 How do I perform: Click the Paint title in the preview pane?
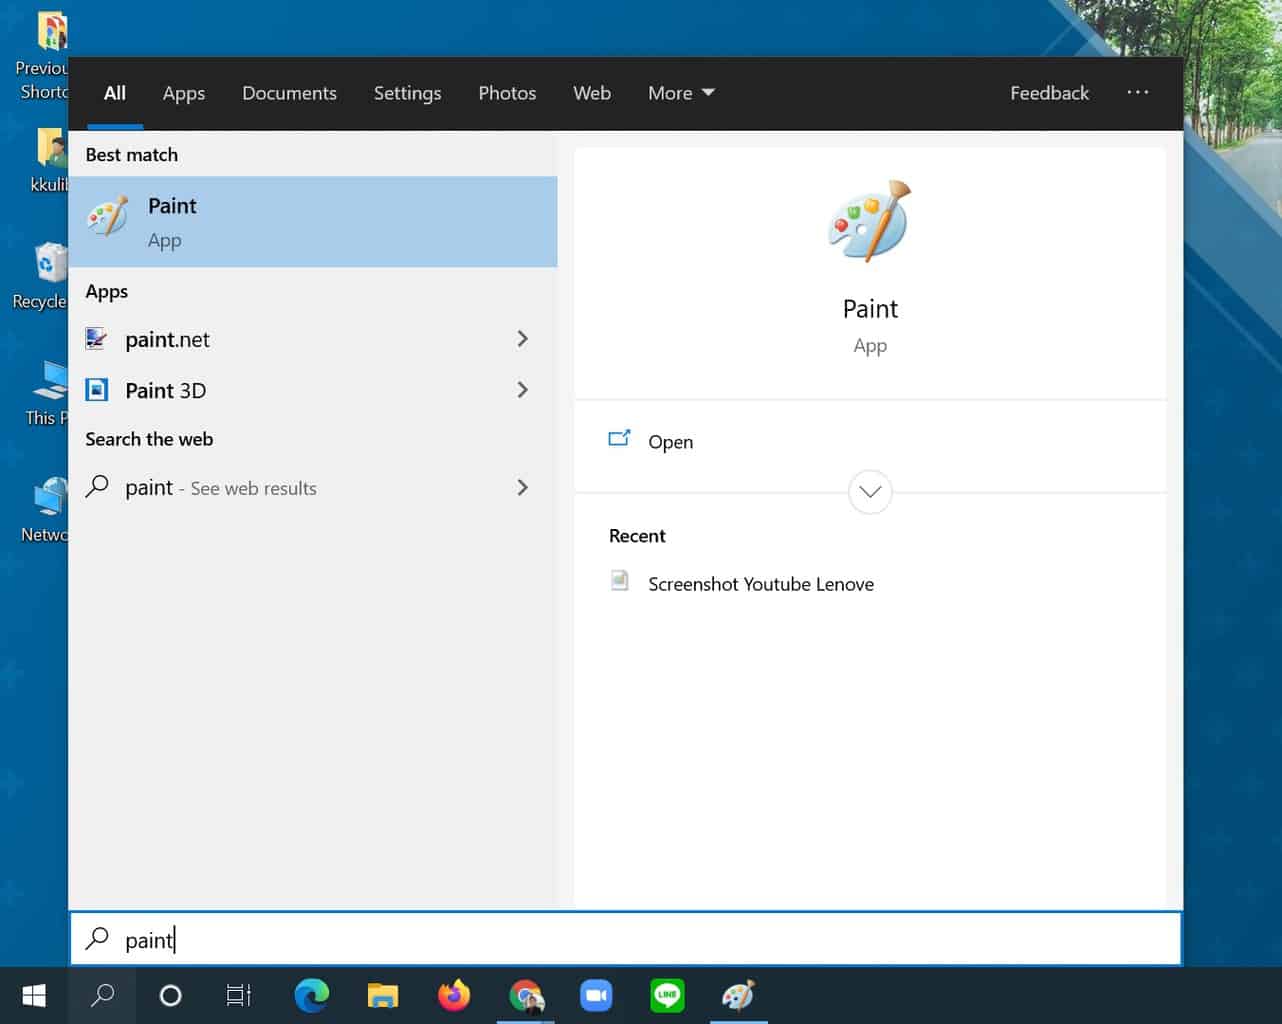coord(870,309)
